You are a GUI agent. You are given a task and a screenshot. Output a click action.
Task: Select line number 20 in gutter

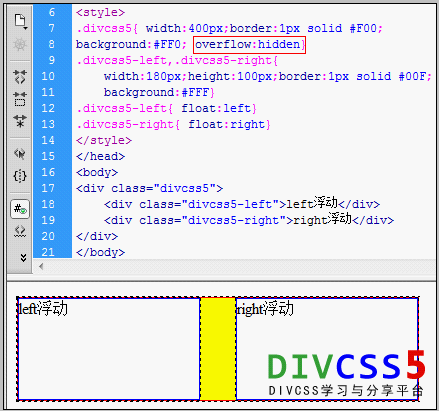48,236
